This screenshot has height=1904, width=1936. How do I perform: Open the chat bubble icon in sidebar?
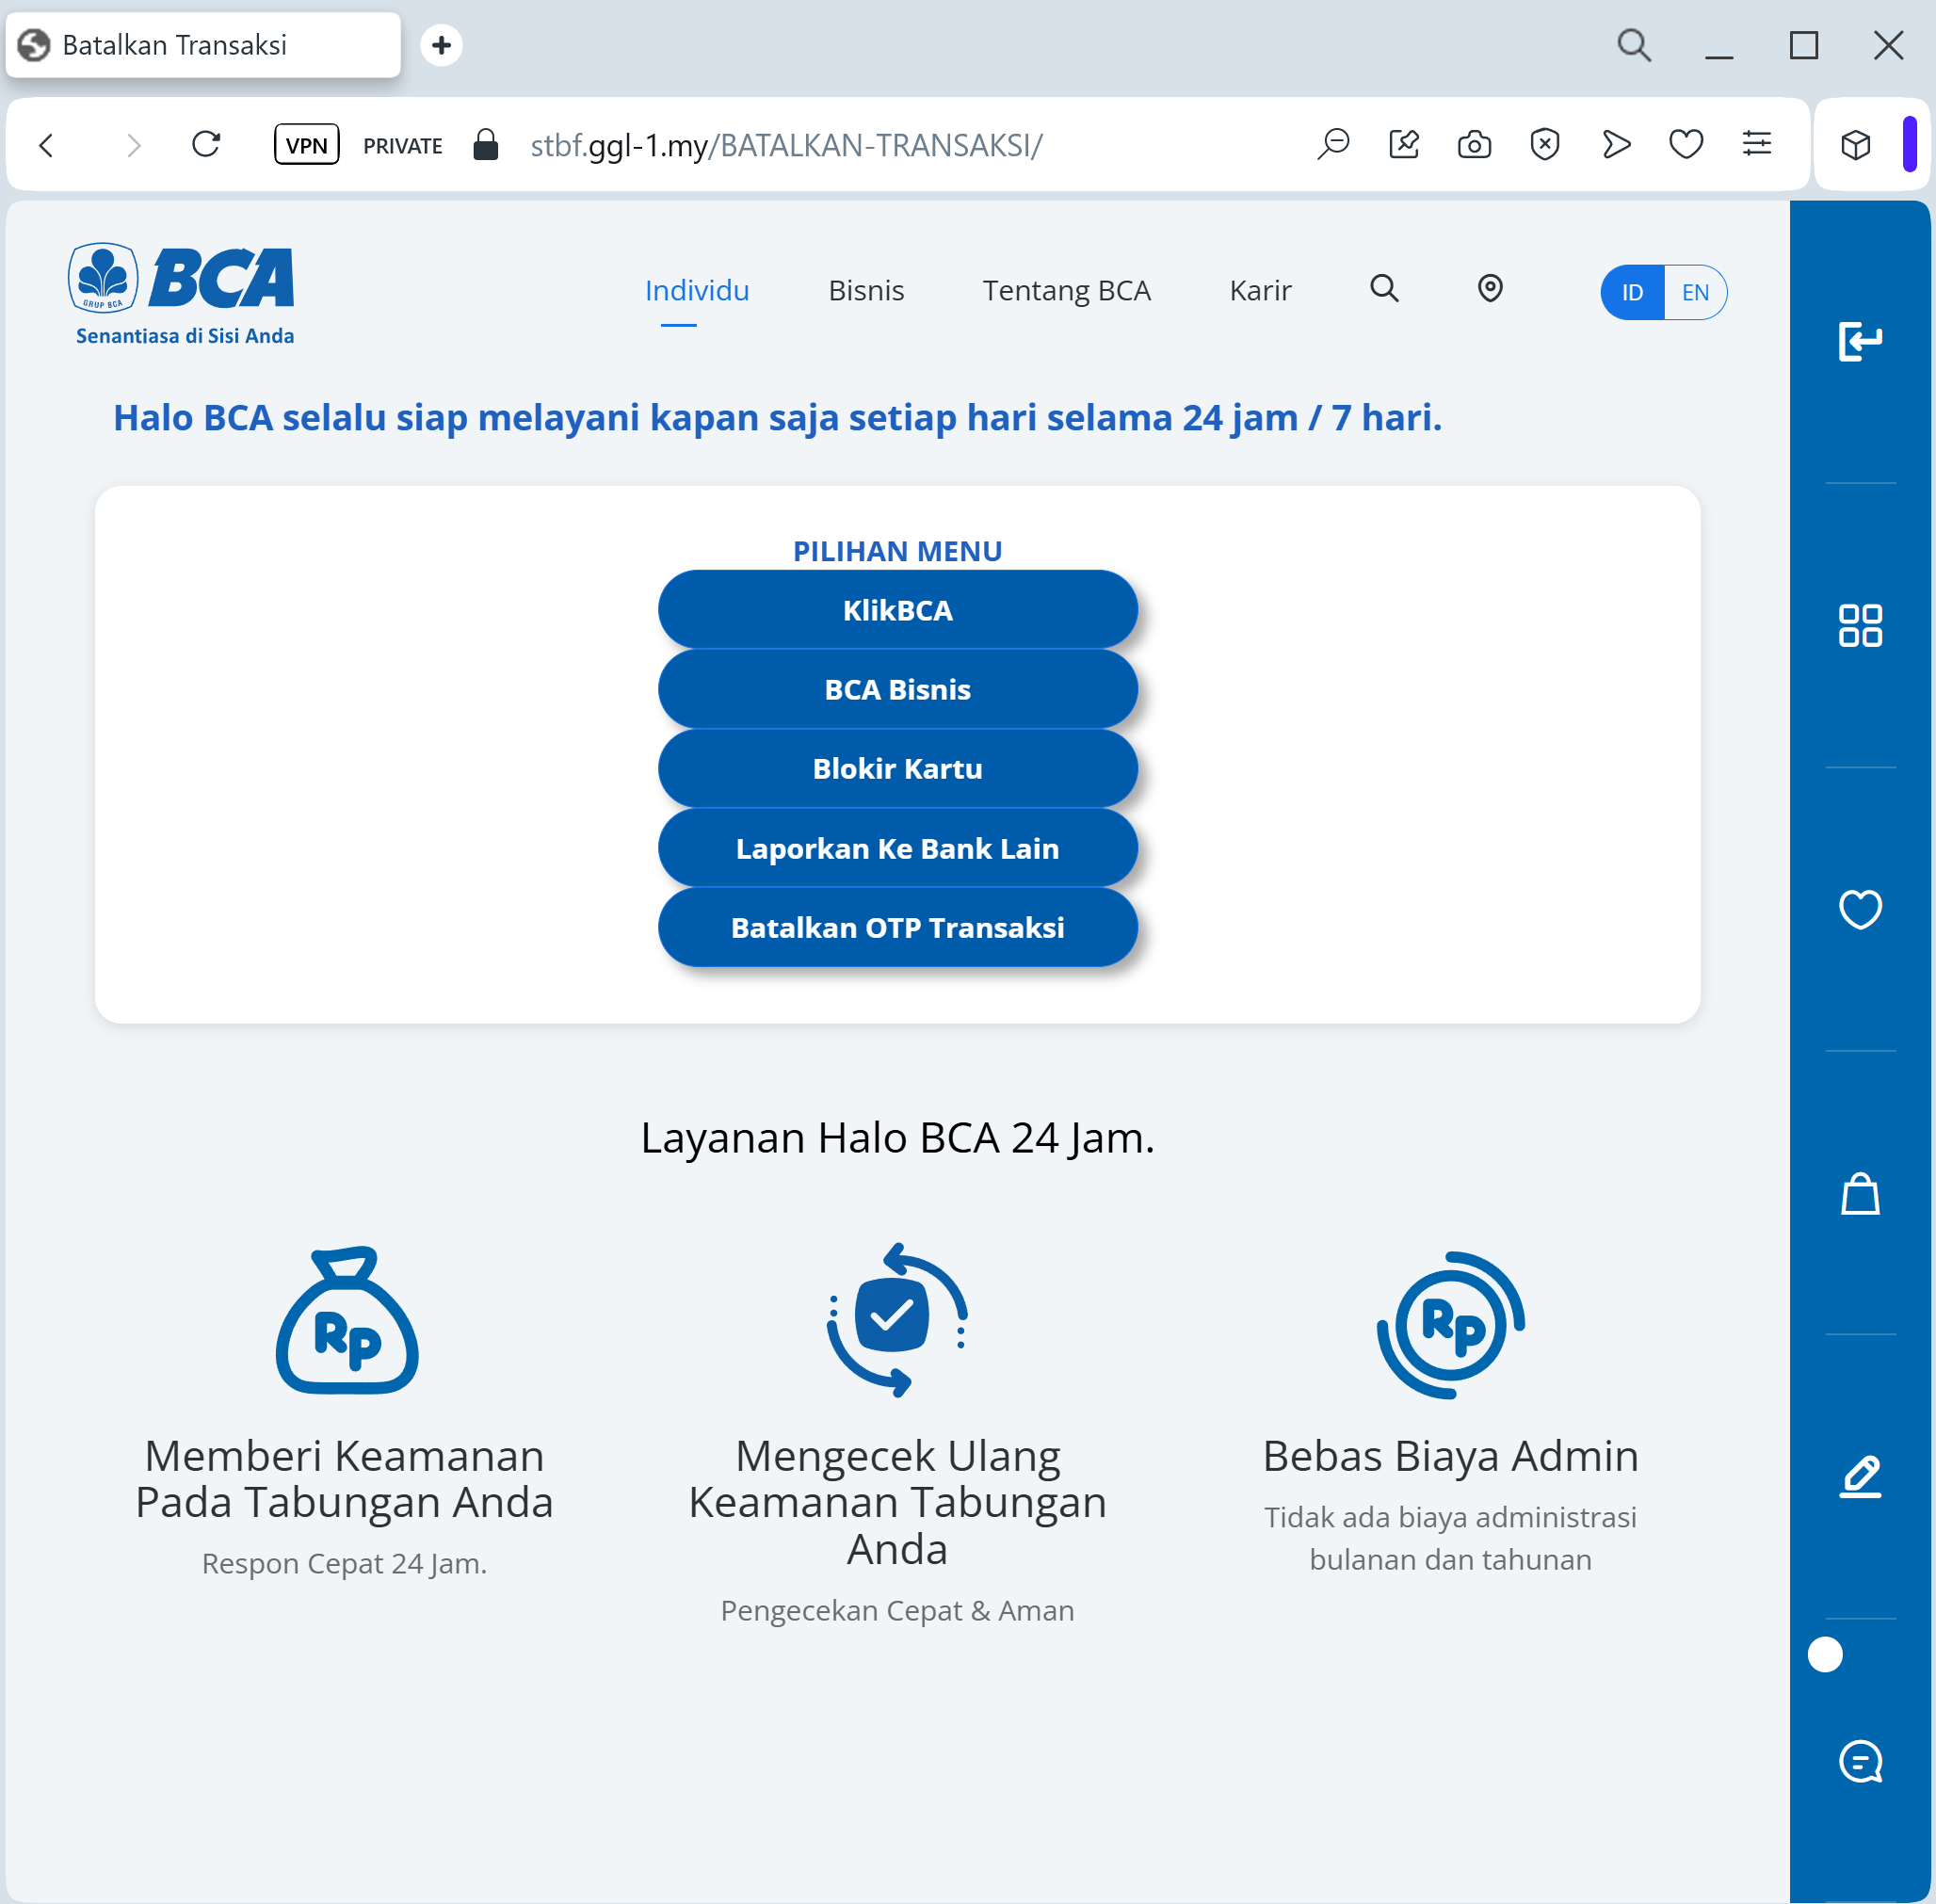click(x=1860, y=1761)
